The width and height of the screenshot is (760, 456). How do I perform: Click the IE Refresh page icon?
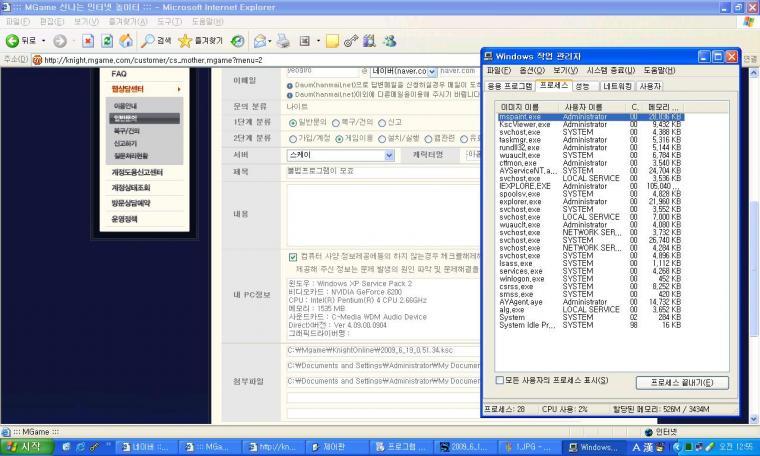tap(107, 41)
